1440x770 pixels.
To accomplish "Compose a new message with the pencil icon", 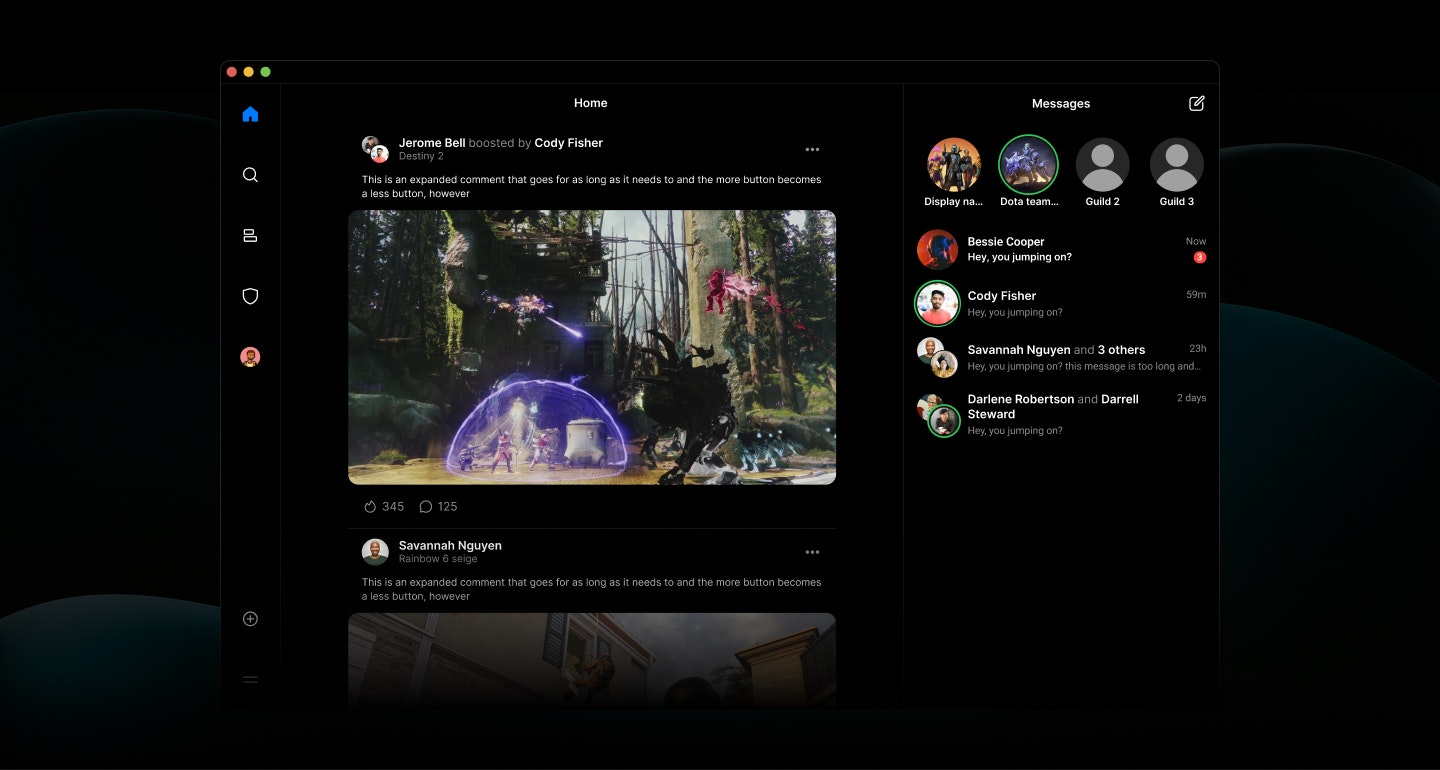I will click(1196, 102).
